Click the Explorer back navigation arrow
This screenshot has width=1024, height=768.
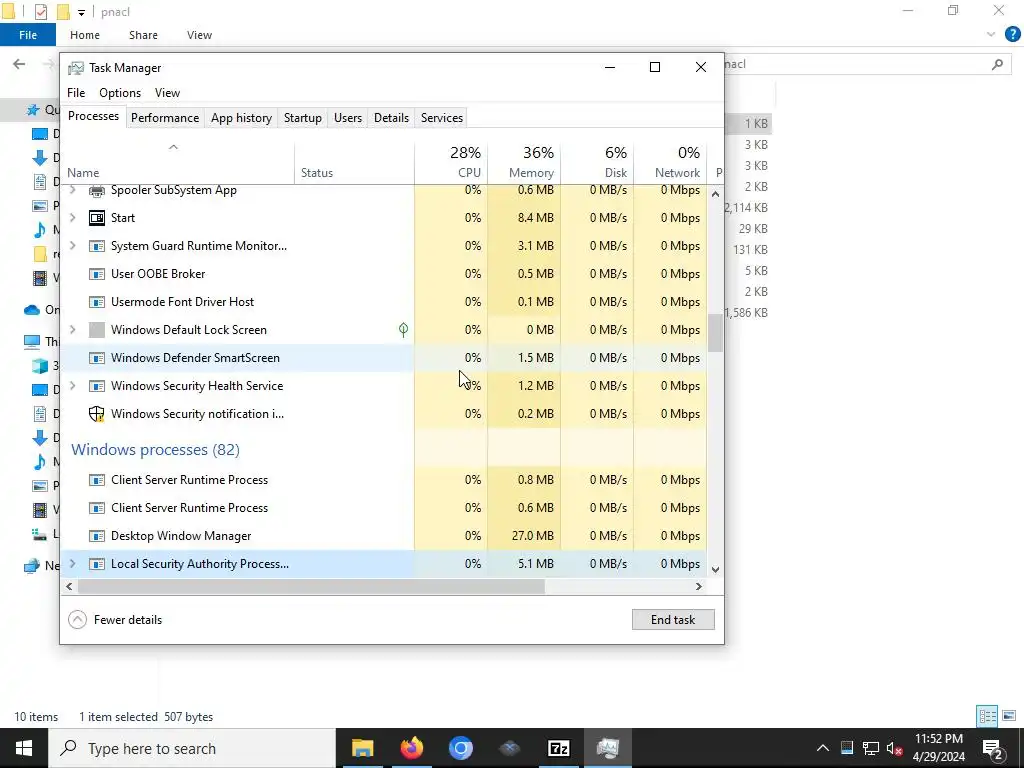tap(19, 64)
